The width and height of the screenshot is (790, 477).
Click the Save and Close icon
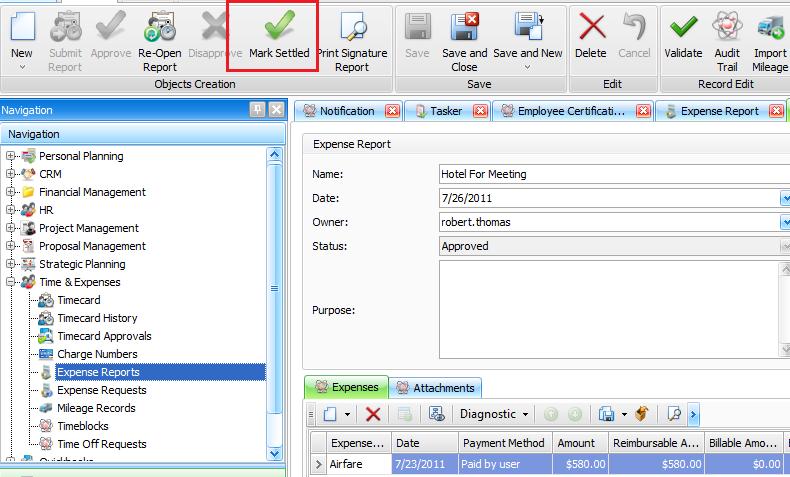464,26
